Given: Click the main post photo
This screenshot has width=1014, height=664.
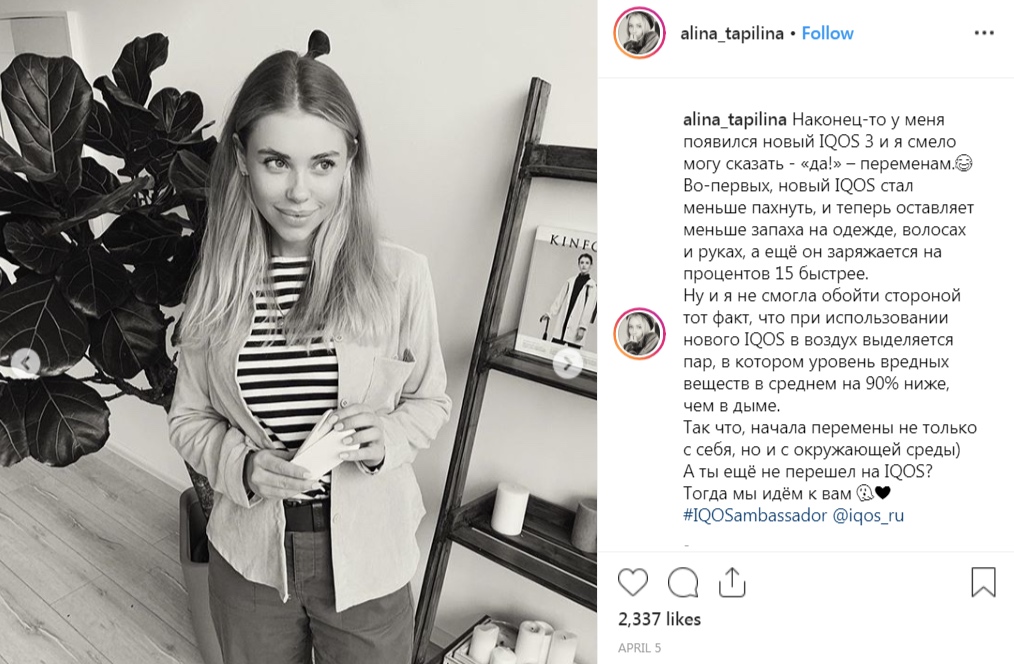Looking at the screenshot, I should click(x=298, y=332).
